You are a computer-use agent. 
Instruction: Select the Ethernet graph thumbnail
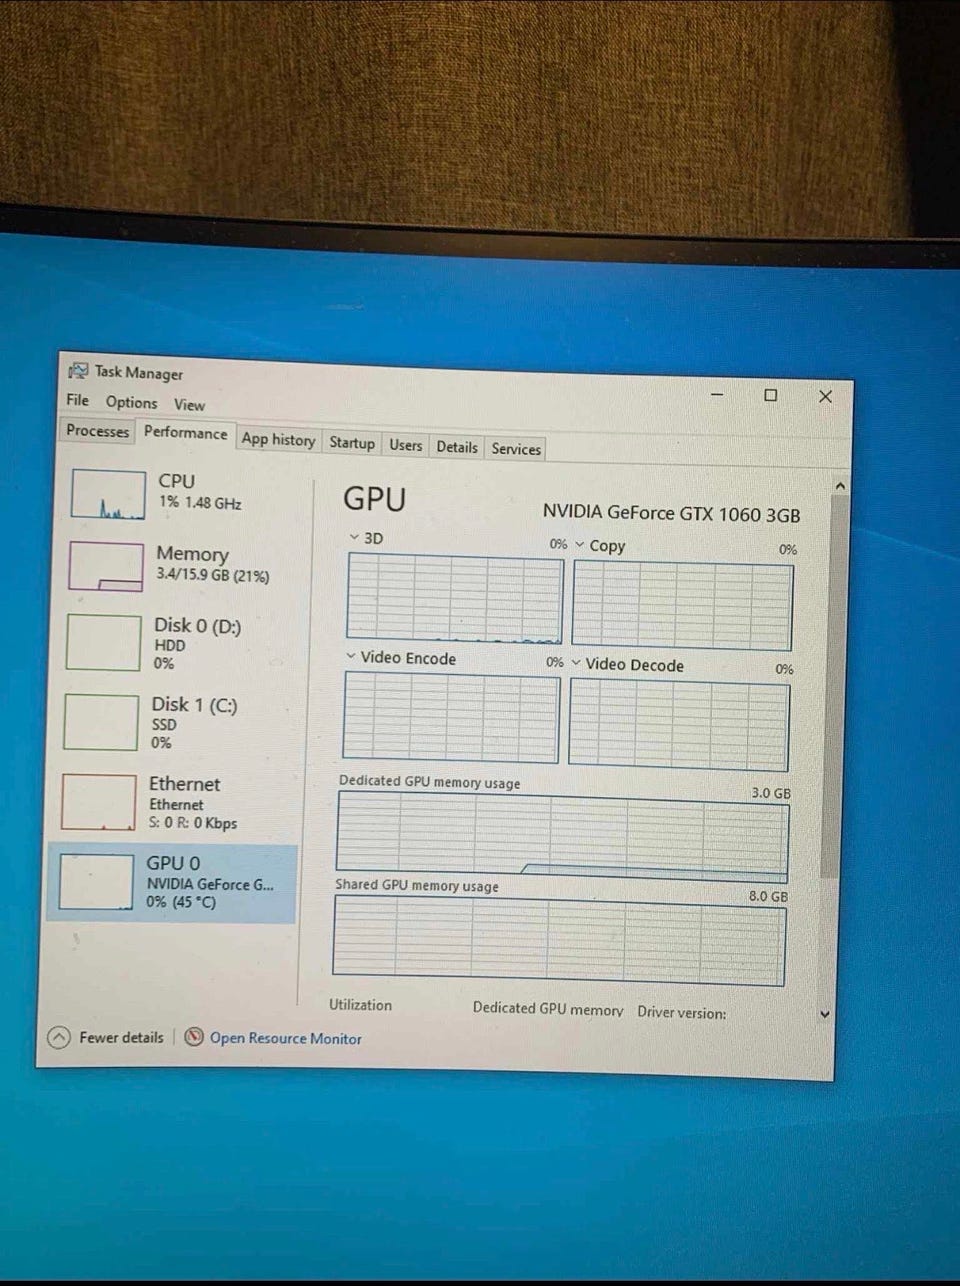click(98, 802)
